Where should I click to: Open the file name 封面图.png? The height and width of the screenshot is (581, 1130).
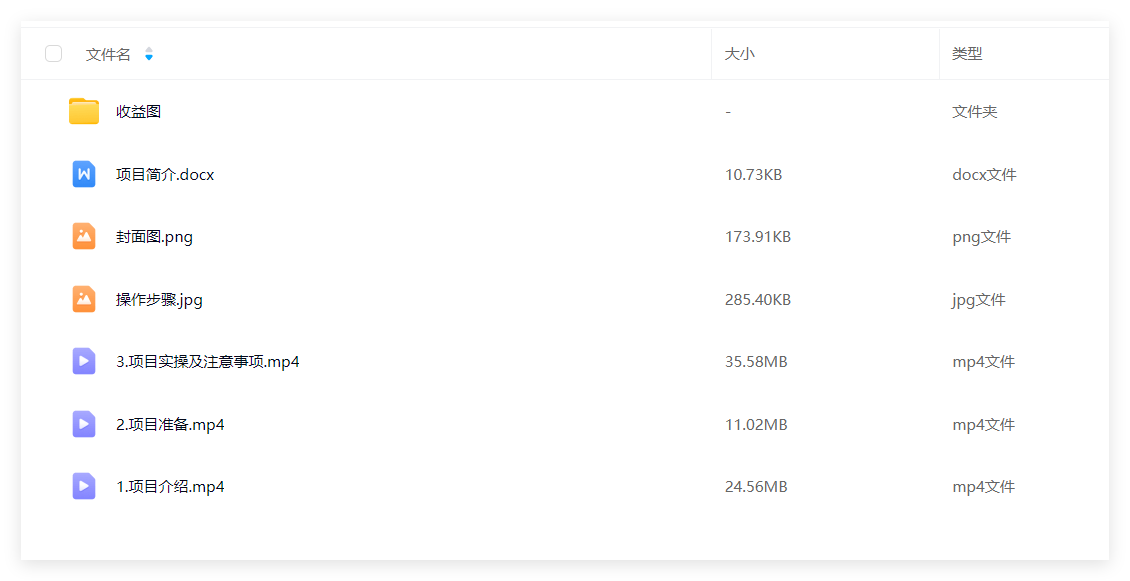coord(154,237)
